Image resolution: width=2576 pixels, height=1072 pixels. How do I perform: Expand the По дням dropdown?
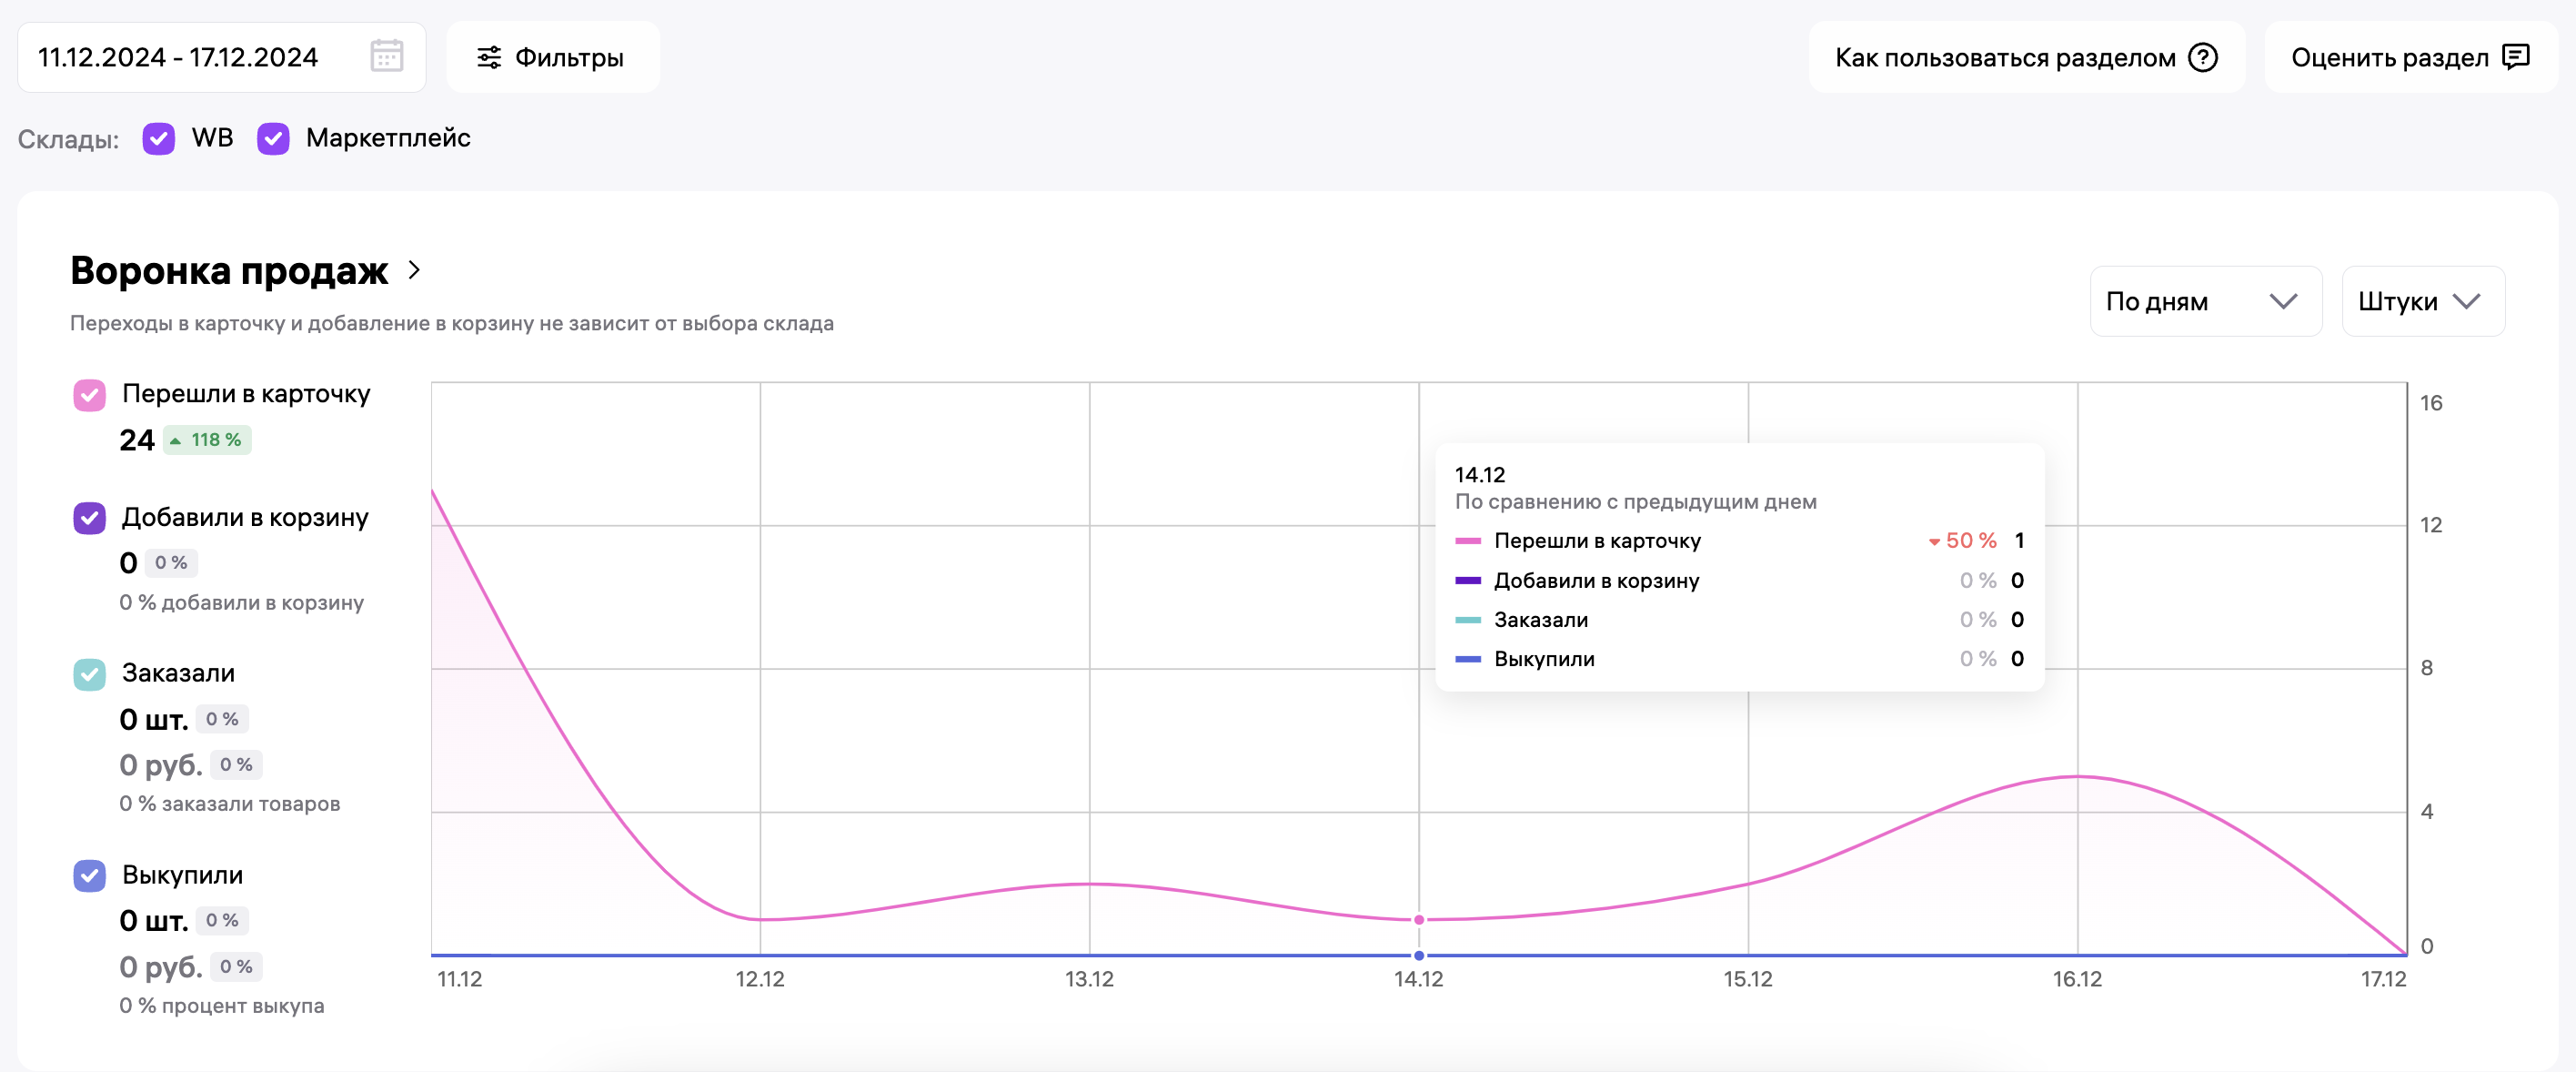point(2199,302)
